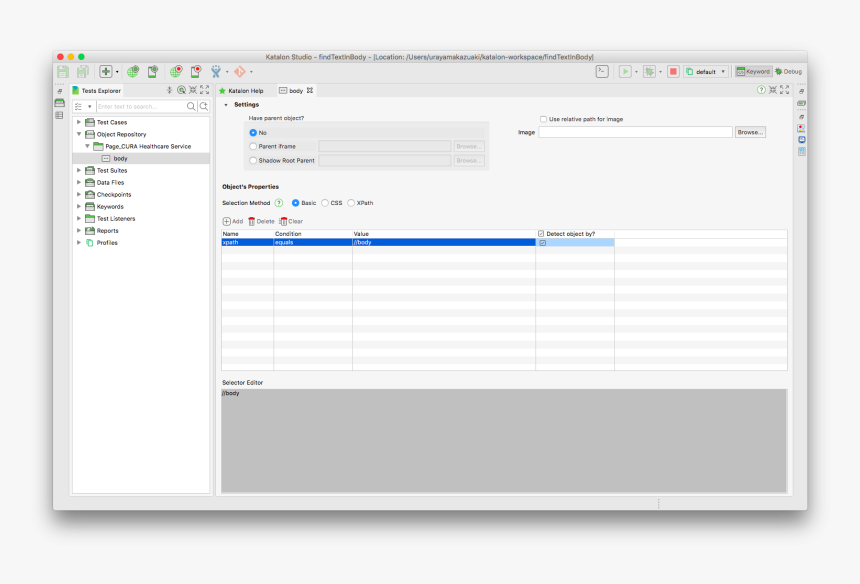860x584 pixels.
Task: Select the XPath selection method
Action: point(351,203)
